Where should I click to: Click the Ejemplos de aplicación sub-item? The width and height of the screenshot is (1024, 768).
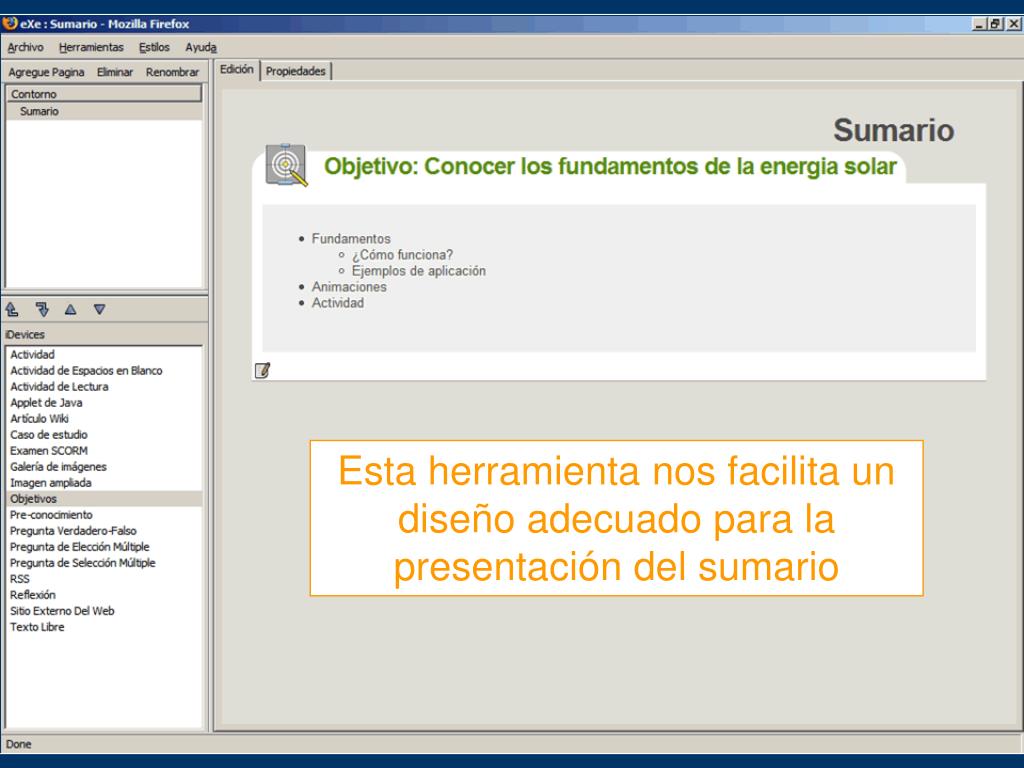click(419, 270)
